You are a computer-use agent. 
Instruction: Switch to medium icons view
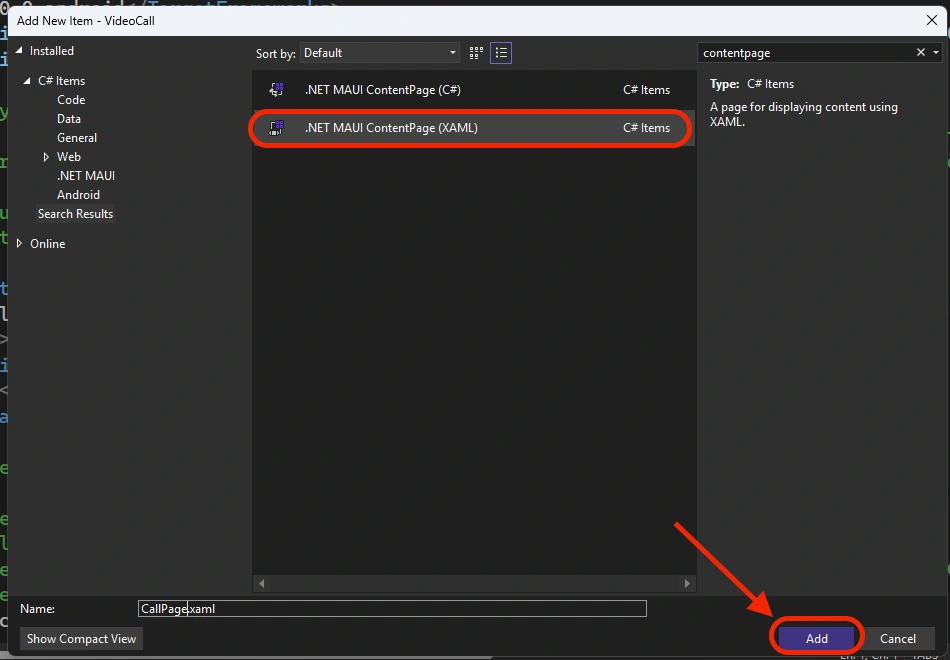(x=476, y=53)
